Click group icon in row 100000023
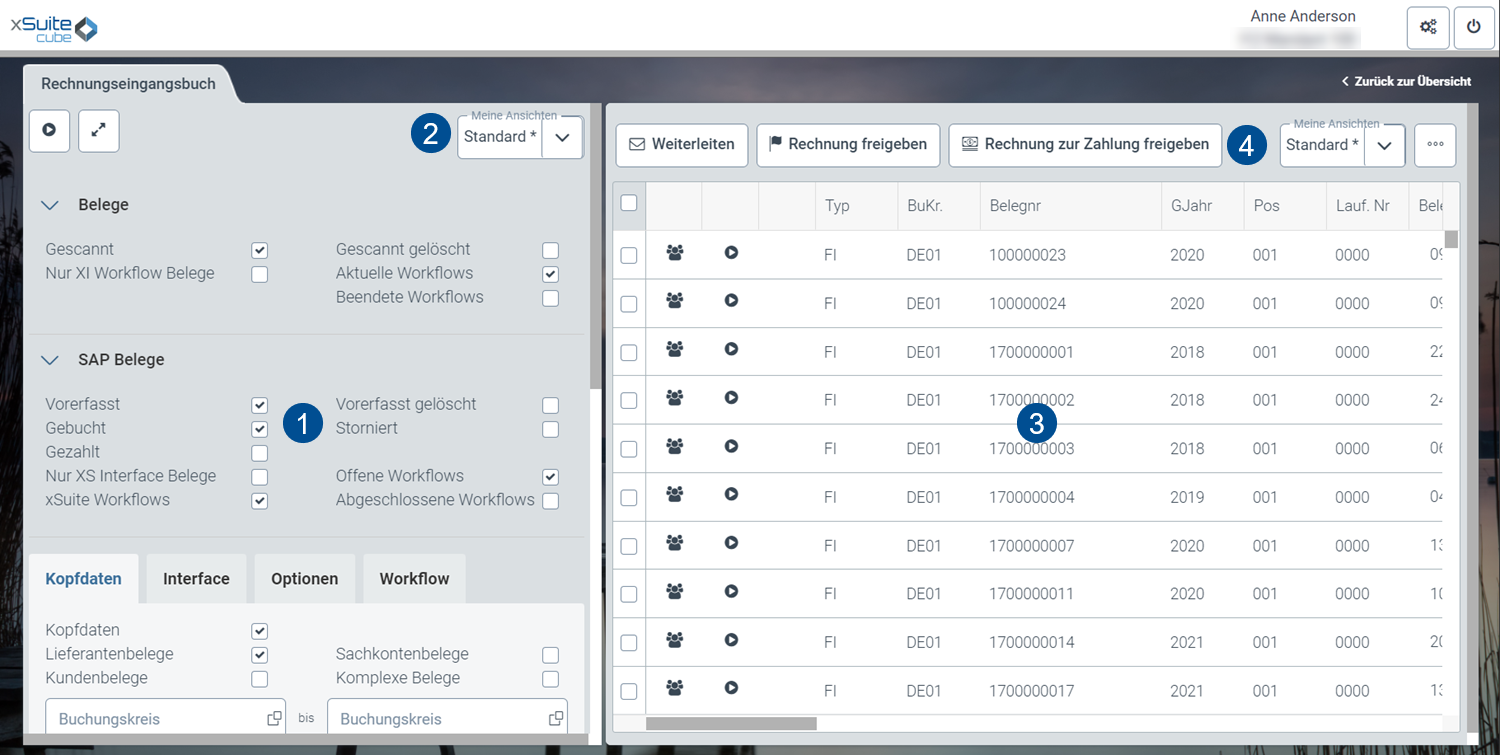The image size is (1500, 755). pos(675,254)
